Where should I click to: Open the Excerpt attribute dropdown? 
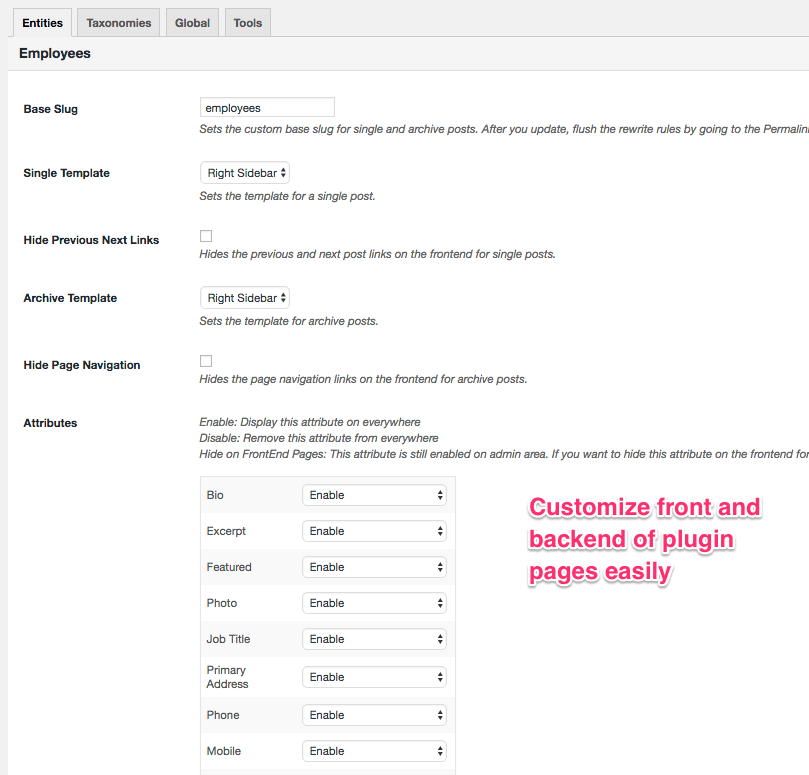pos(374,531)
